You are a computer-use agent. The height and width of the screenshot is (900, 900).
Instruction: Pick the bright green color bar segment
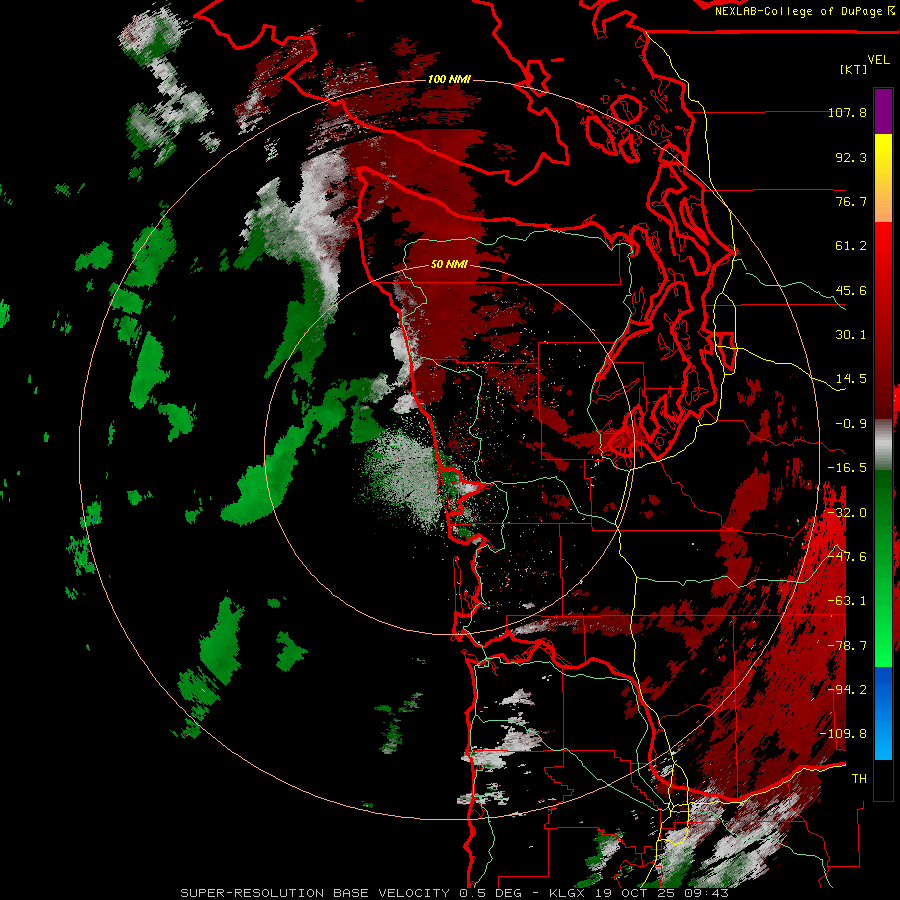tap(883, 643)
